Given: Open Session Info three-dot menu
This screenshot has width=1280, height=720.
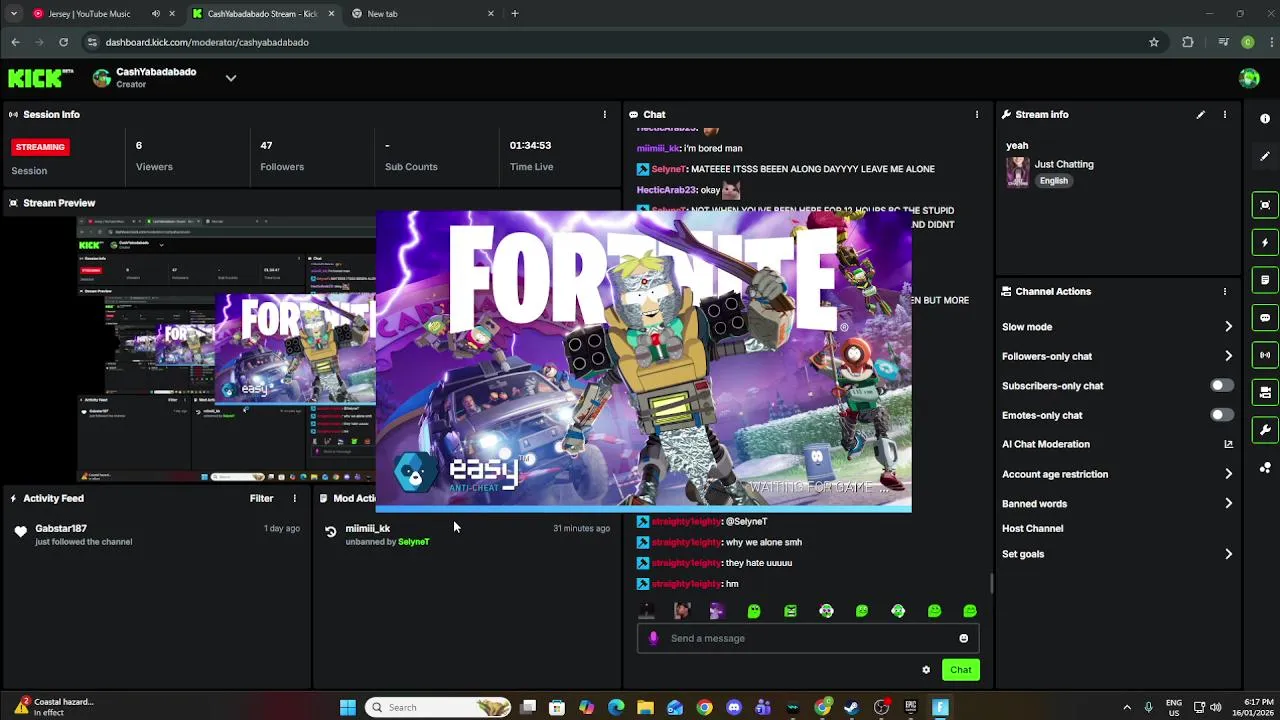Looking at the screenshot, I should click(604, 114).
